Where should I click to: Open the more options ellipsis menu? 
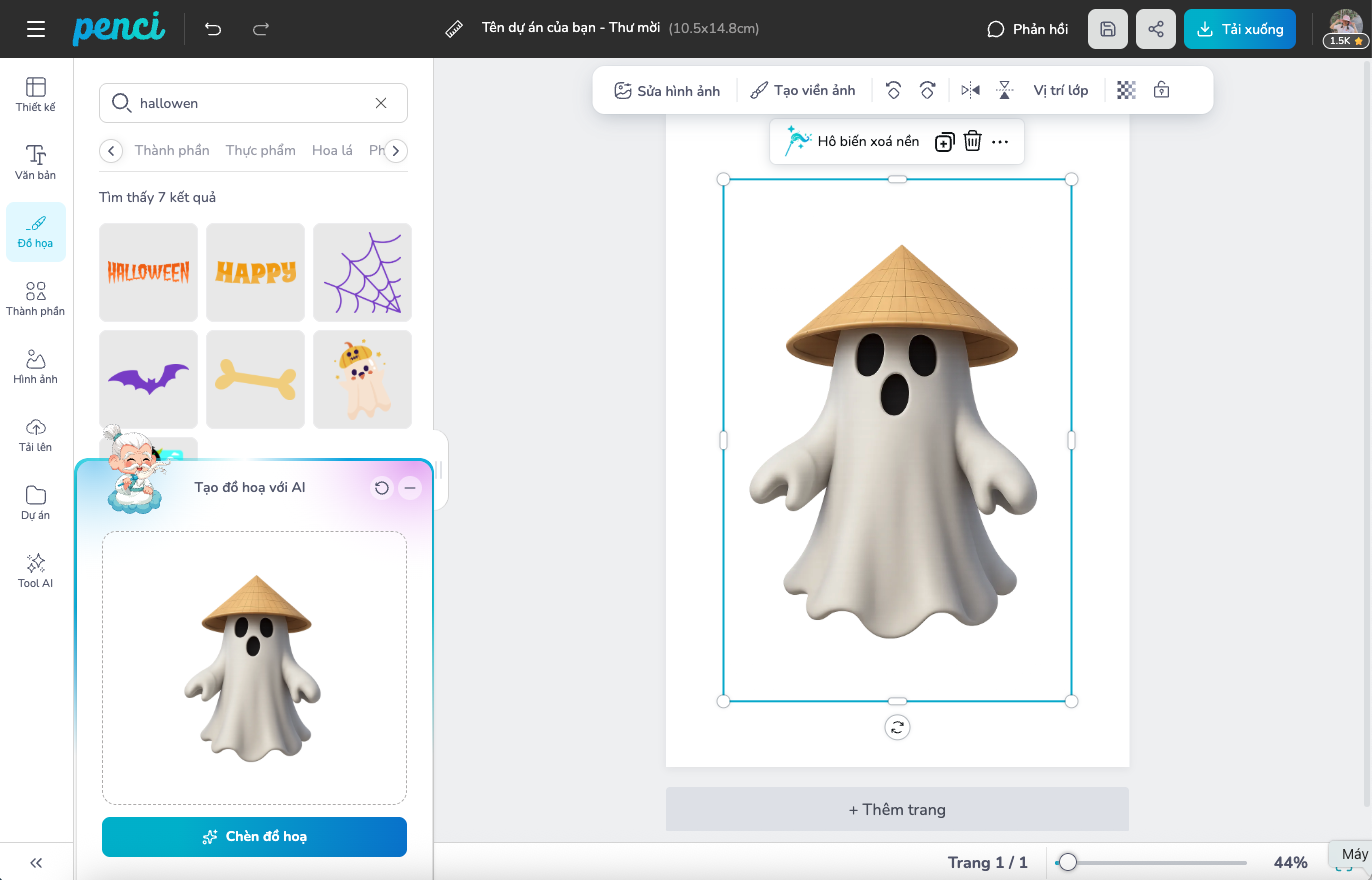[x=1000, y=142]
